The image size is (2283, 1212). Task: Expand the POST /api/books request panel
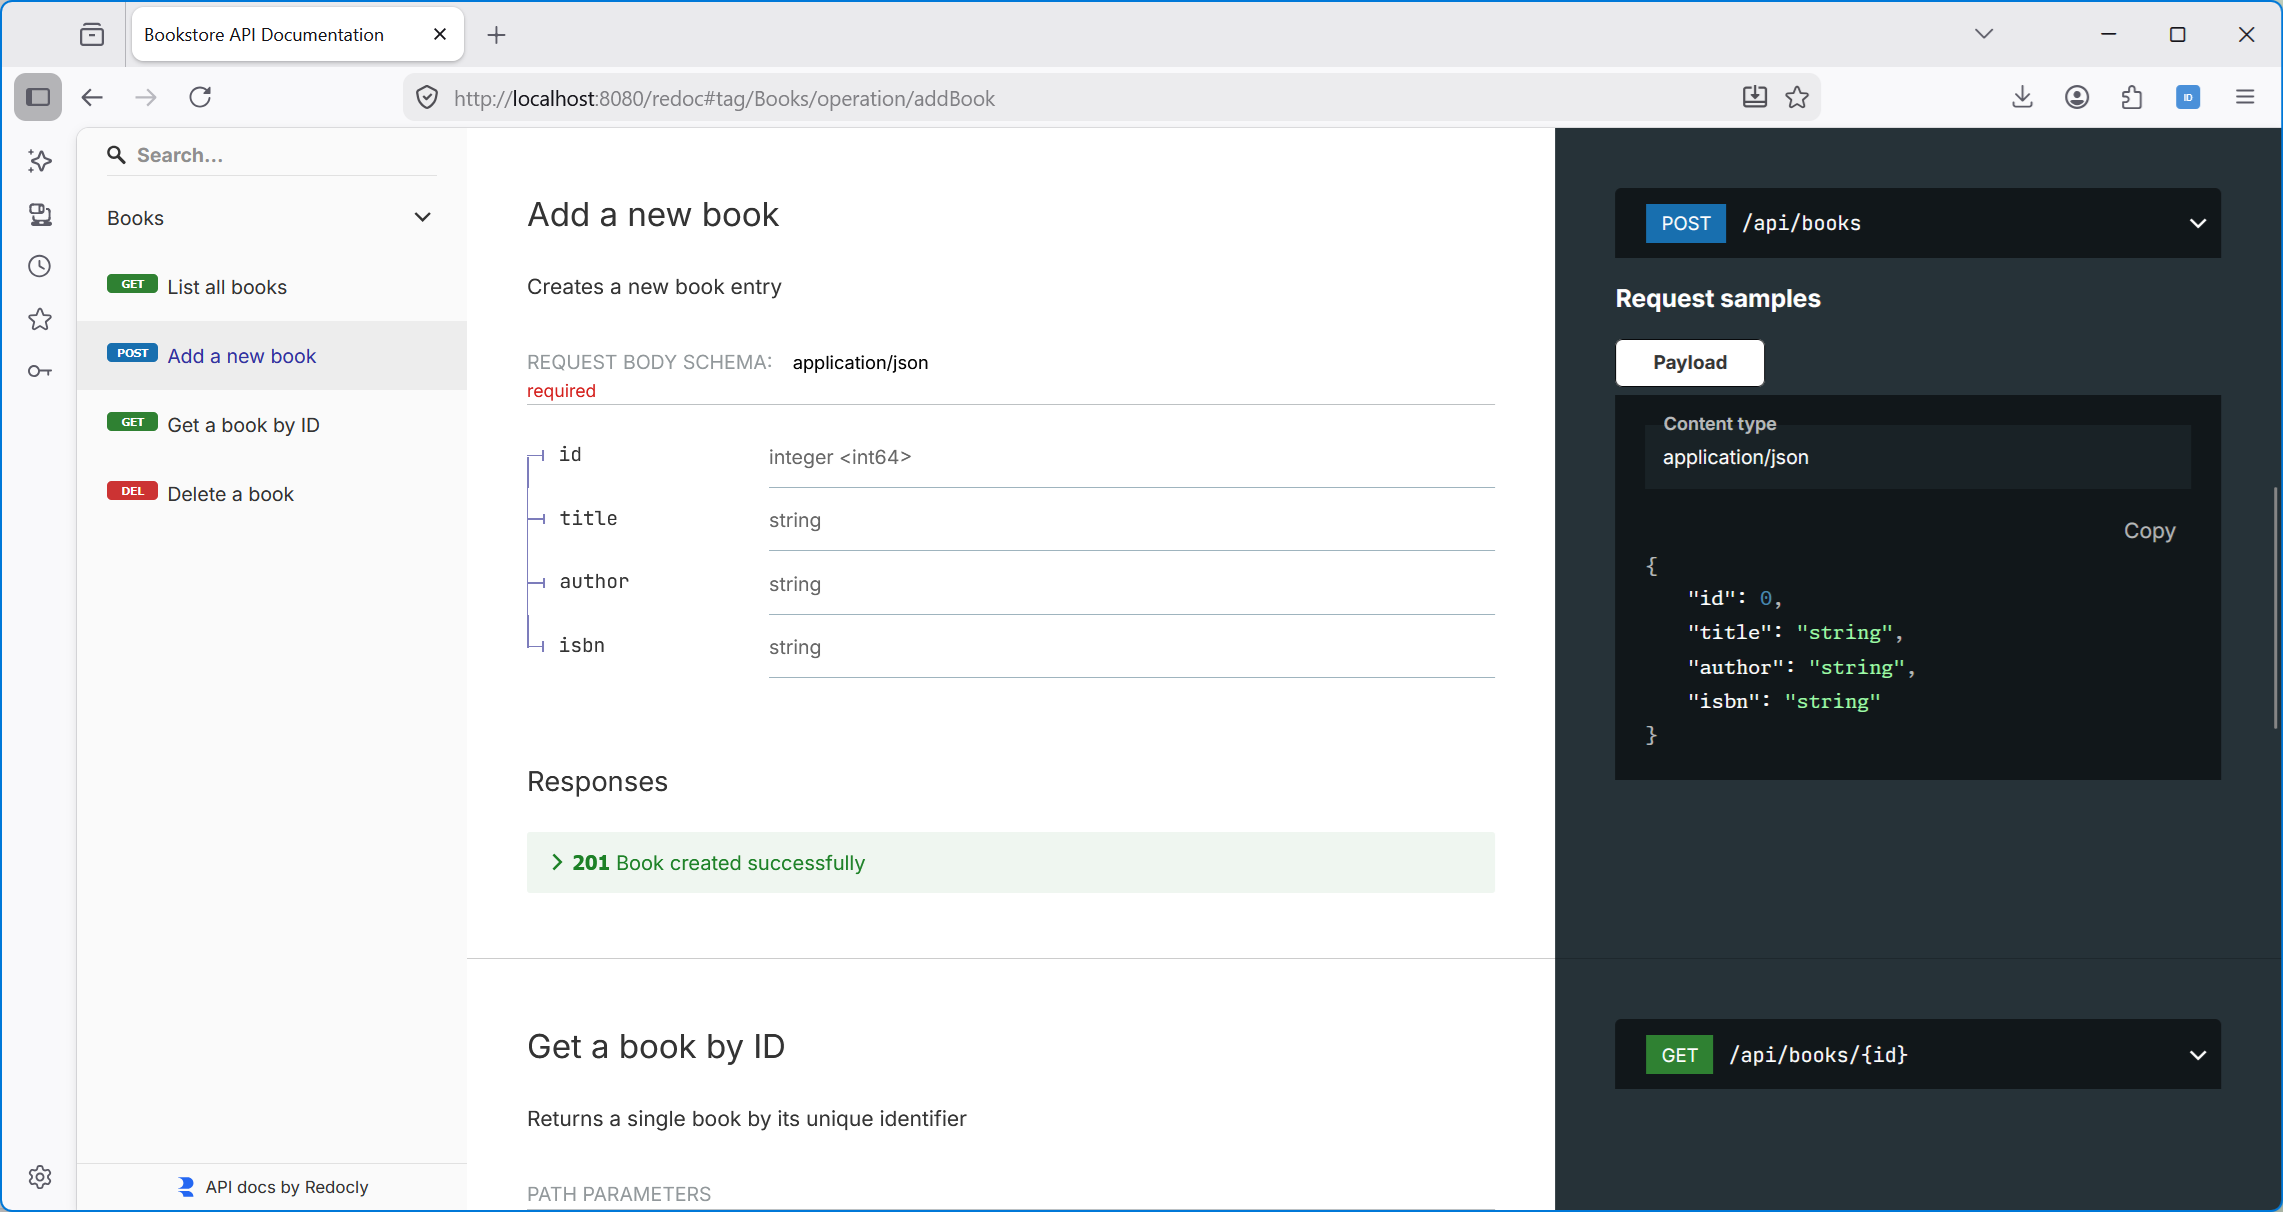point(2197,223)
